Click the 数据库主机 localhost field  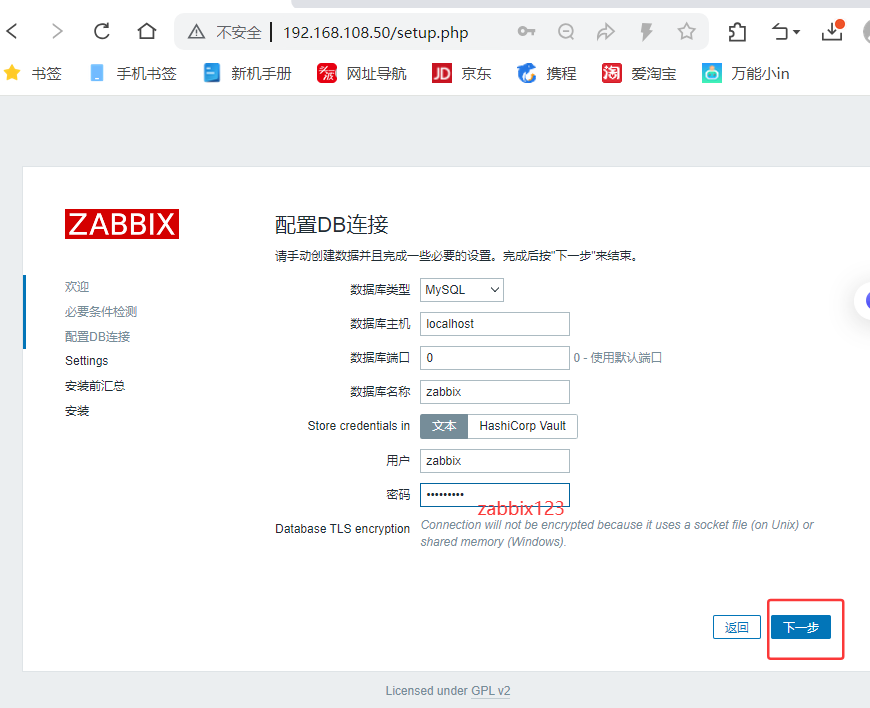[494, 324]
